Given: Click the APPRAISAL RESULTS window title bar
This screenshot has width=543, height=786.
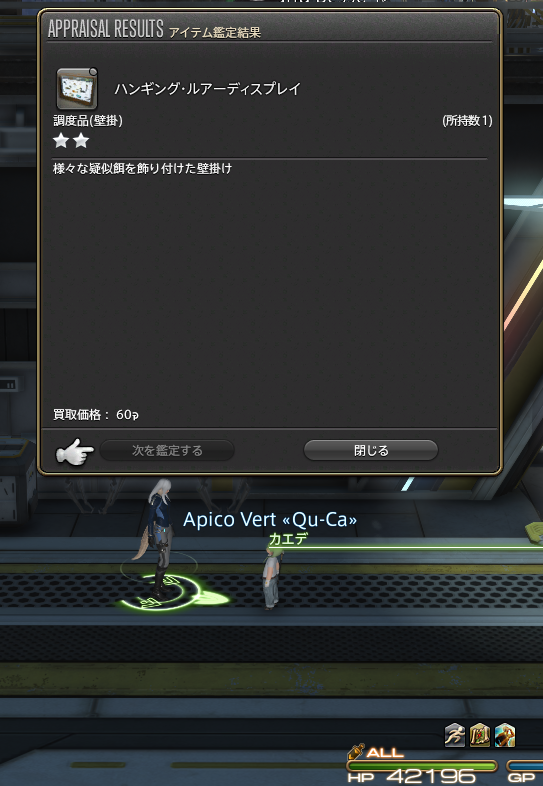Looking at the screenshot, I should coord(270,29).
